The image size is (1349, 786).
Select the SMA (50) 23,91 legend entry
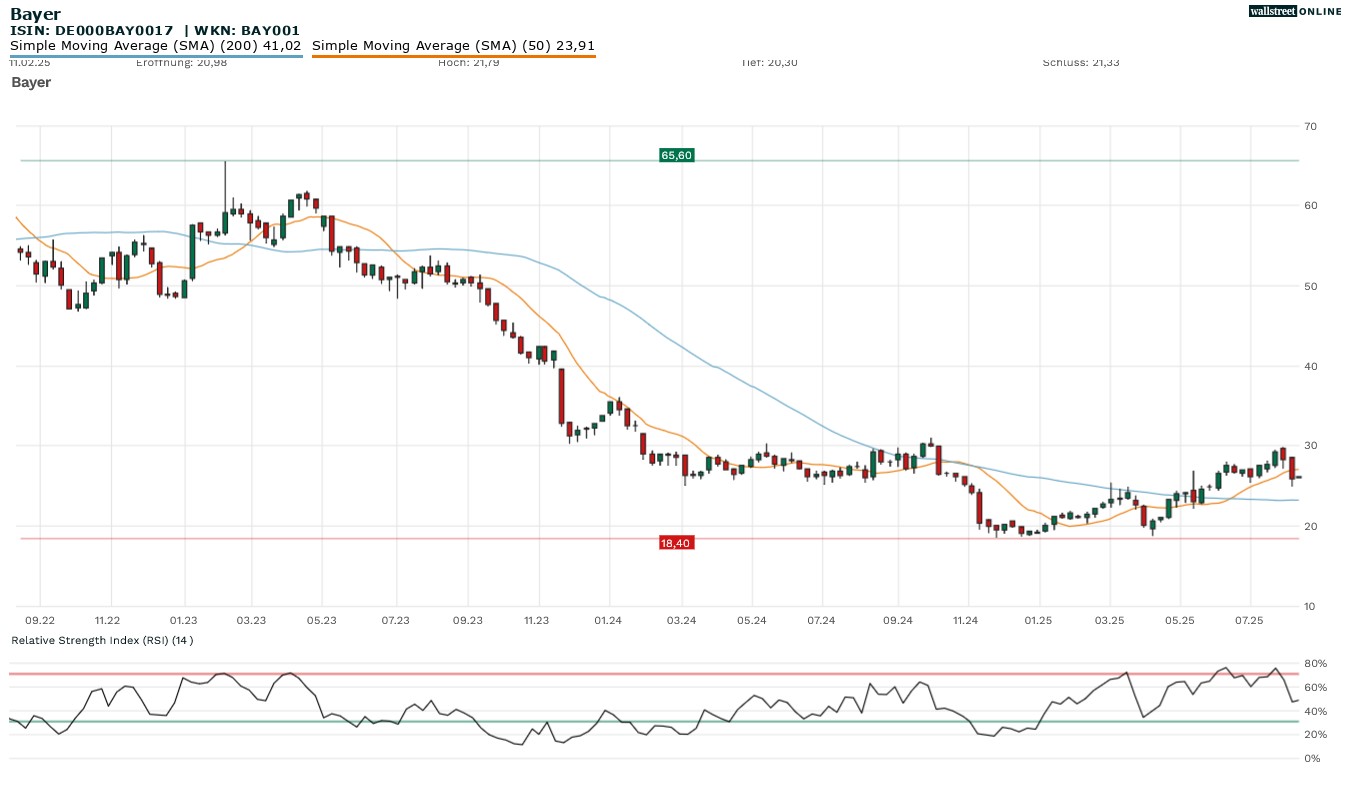454,45
